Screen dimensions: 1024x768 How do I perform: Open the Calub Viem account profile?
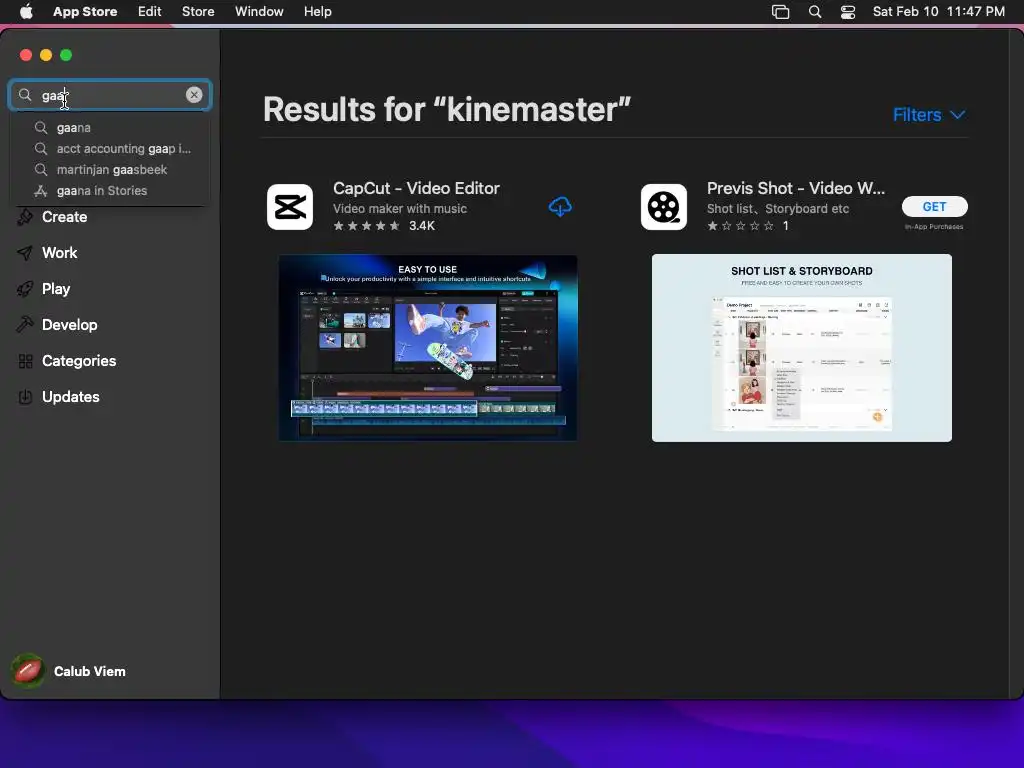pos(69,671)
